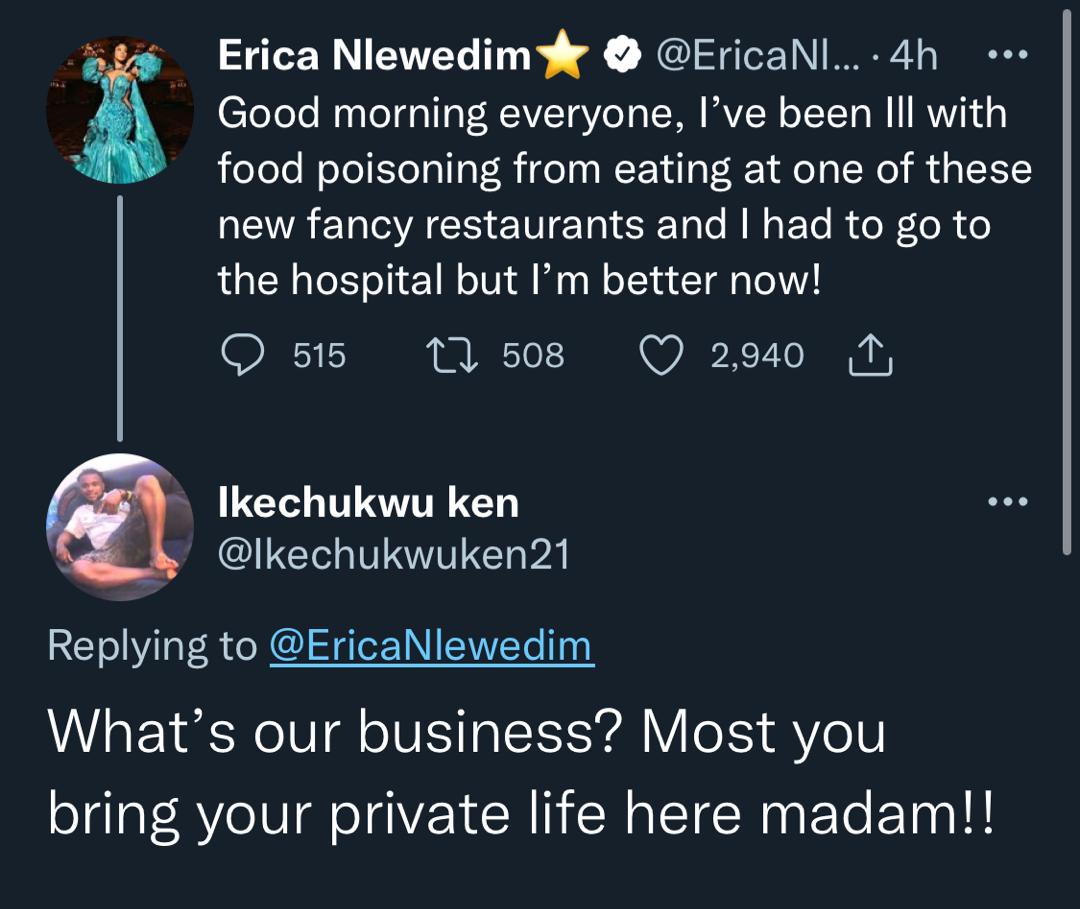
Task: Open more options on Erica's tweet
Action: point(1008,54)
